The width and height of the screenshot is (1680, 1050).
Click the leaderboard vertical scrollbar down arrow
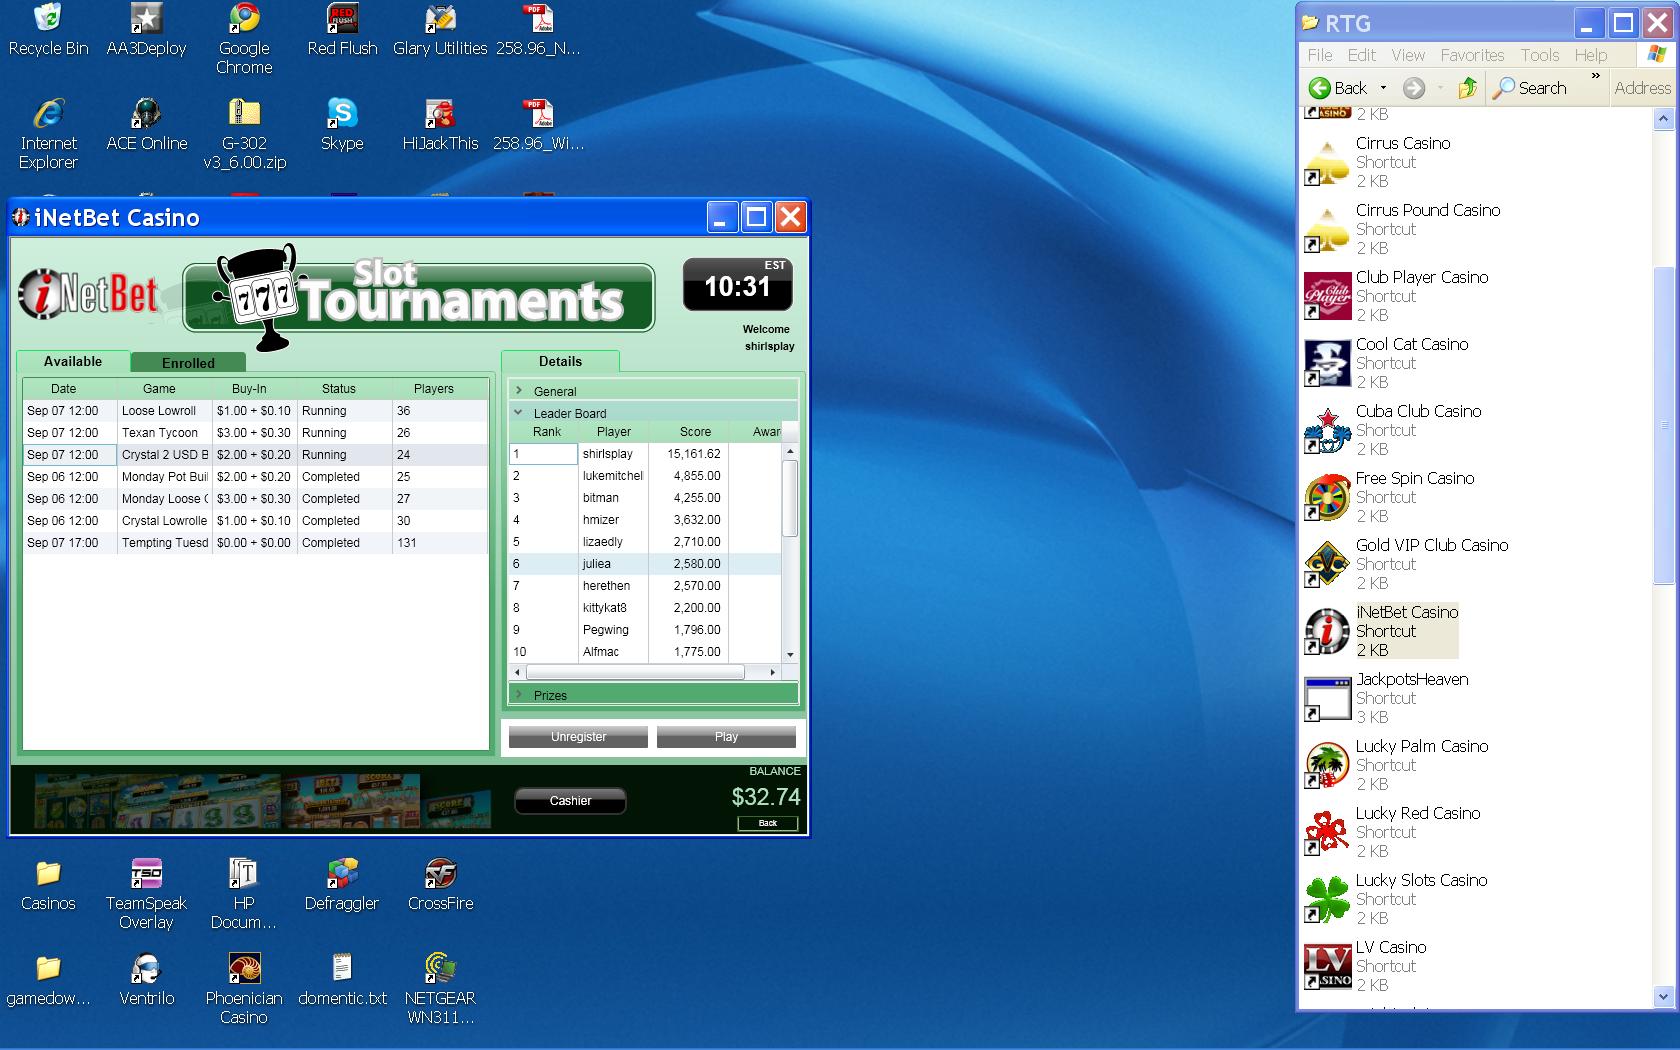click(790, 655)
